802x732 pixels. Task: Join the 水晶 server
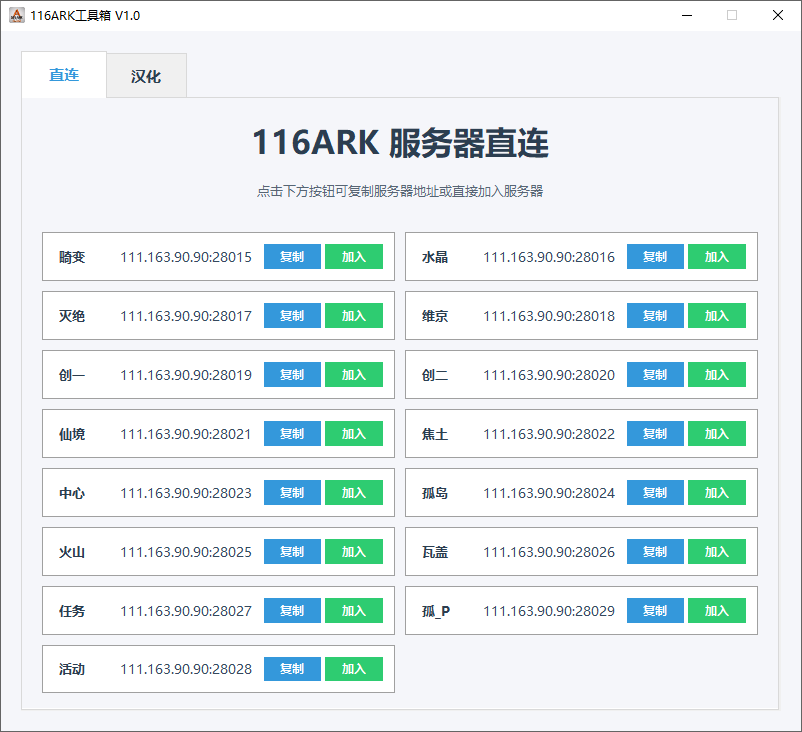(717, 257)
